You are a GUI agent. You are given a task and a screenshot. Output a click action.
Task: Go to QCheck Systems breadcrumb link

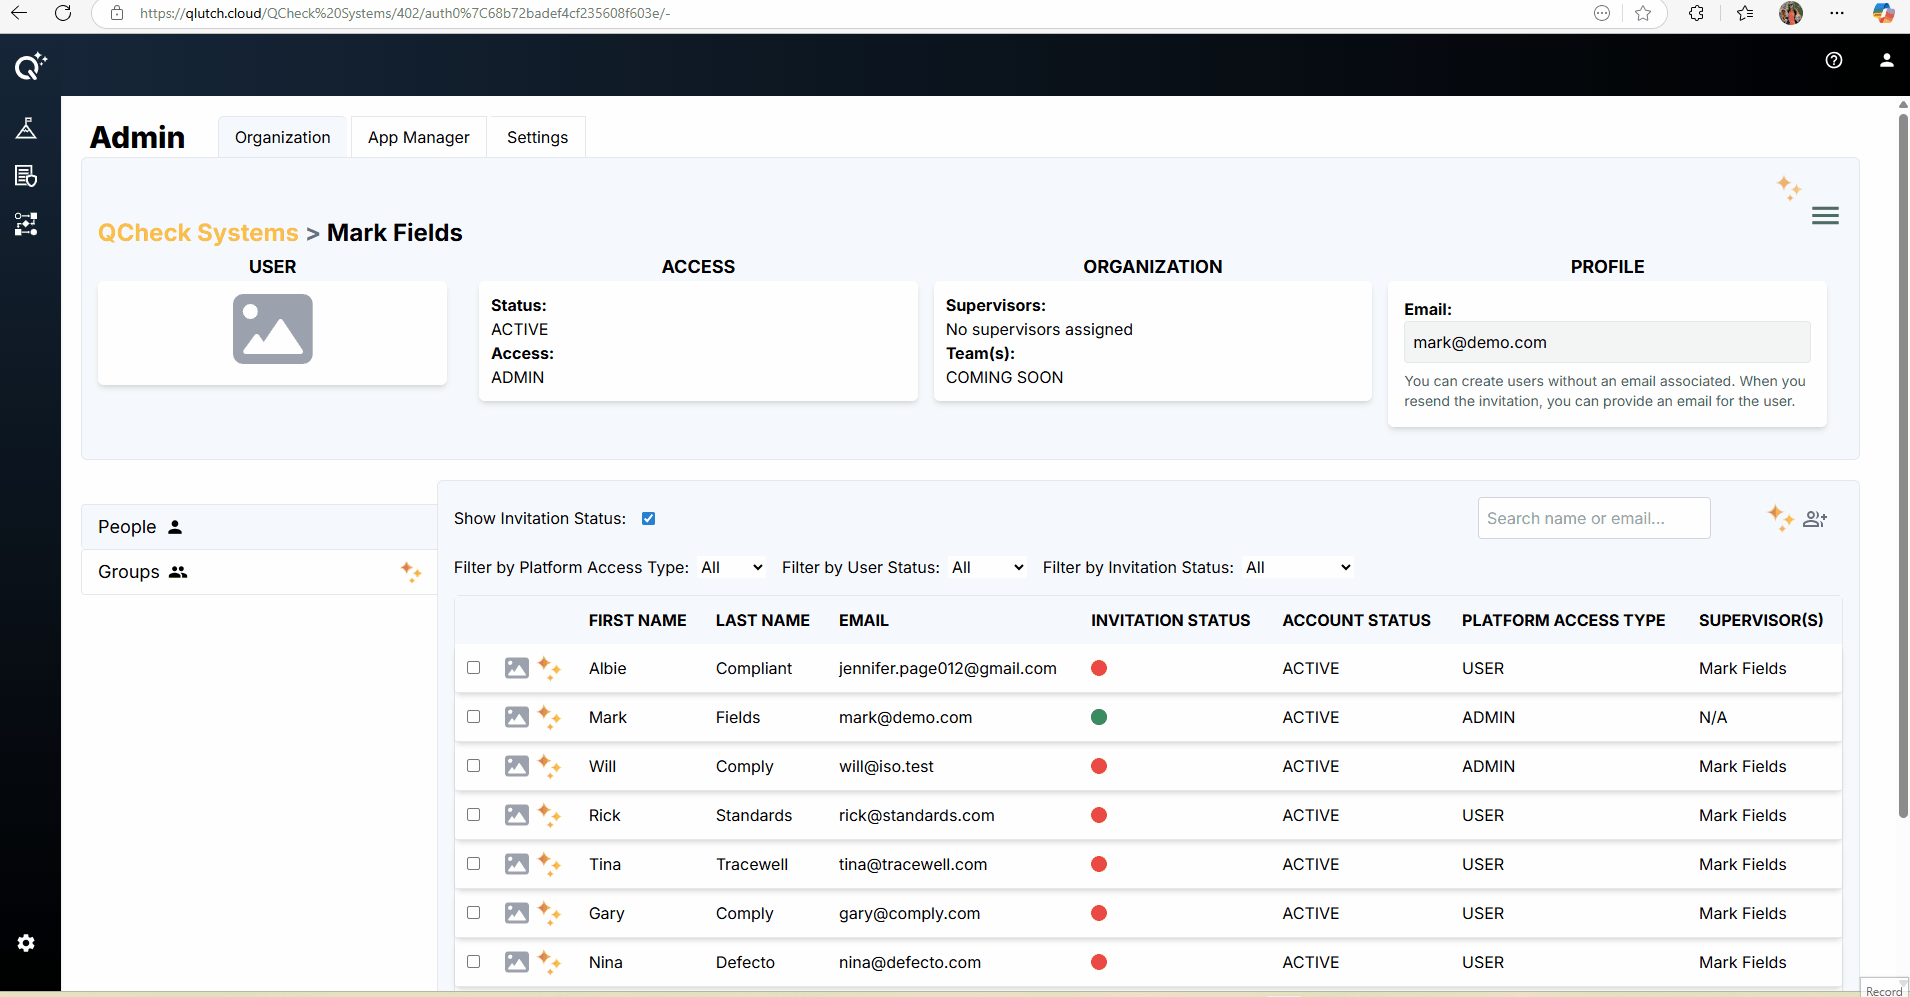(x=198, y=233)
